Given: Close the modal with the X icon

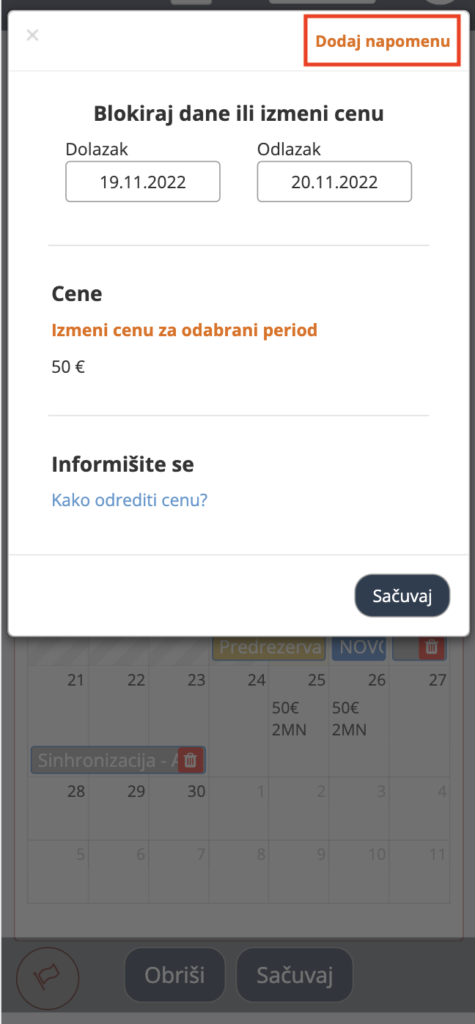Looking at the screenshot, I should point(32,35).
